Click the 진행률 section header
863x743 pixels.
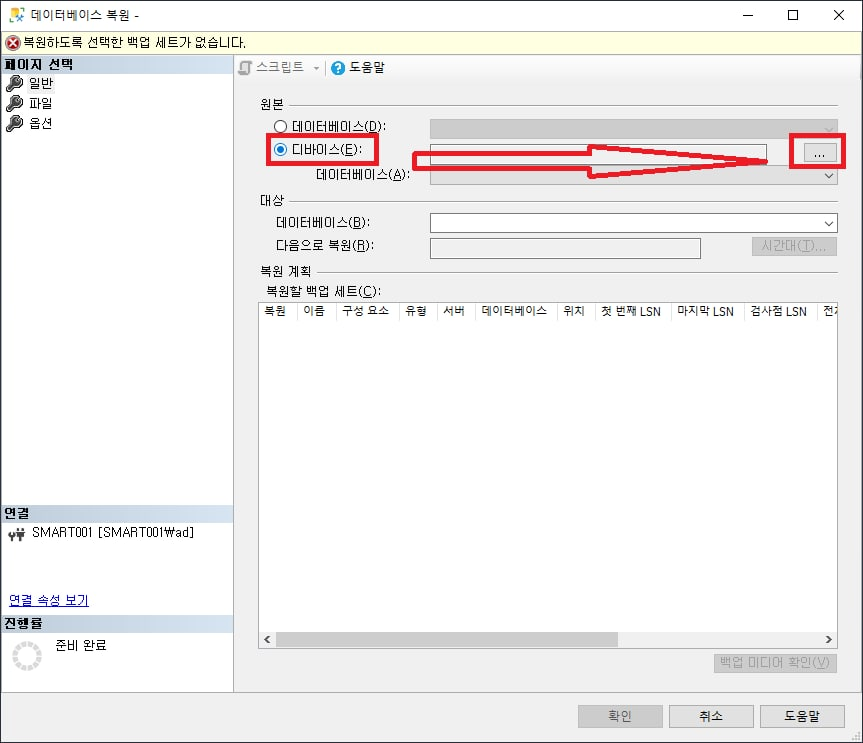point(117,624)
